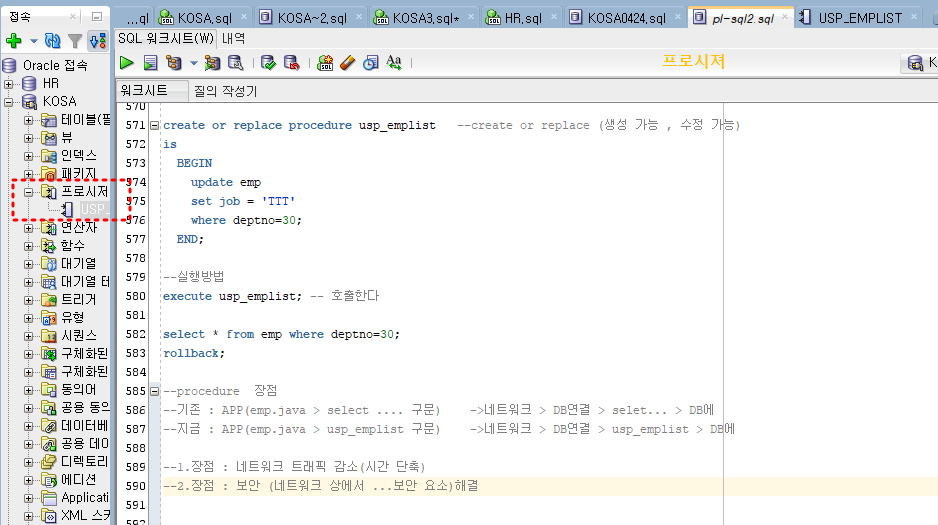
Task: Commit changes with the database checkmark icon
Action: (269, 63)
